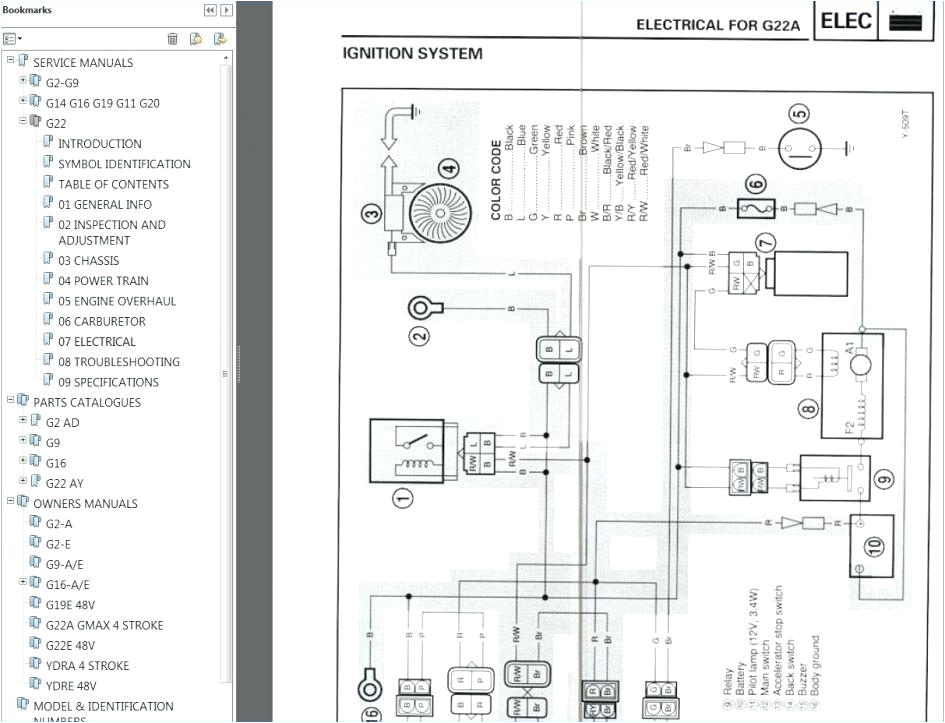The image size is (945, 723).
Task: Collapse the Bookmarks panel with double-arrow button
Action: [x=210, y=10]
